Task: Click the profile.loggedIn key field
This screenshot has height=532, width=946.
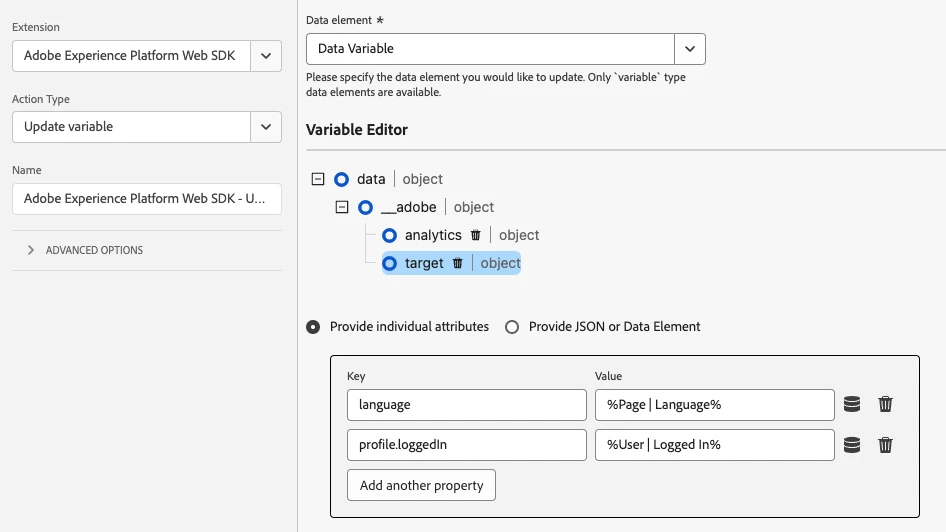Action: (466, 445)
